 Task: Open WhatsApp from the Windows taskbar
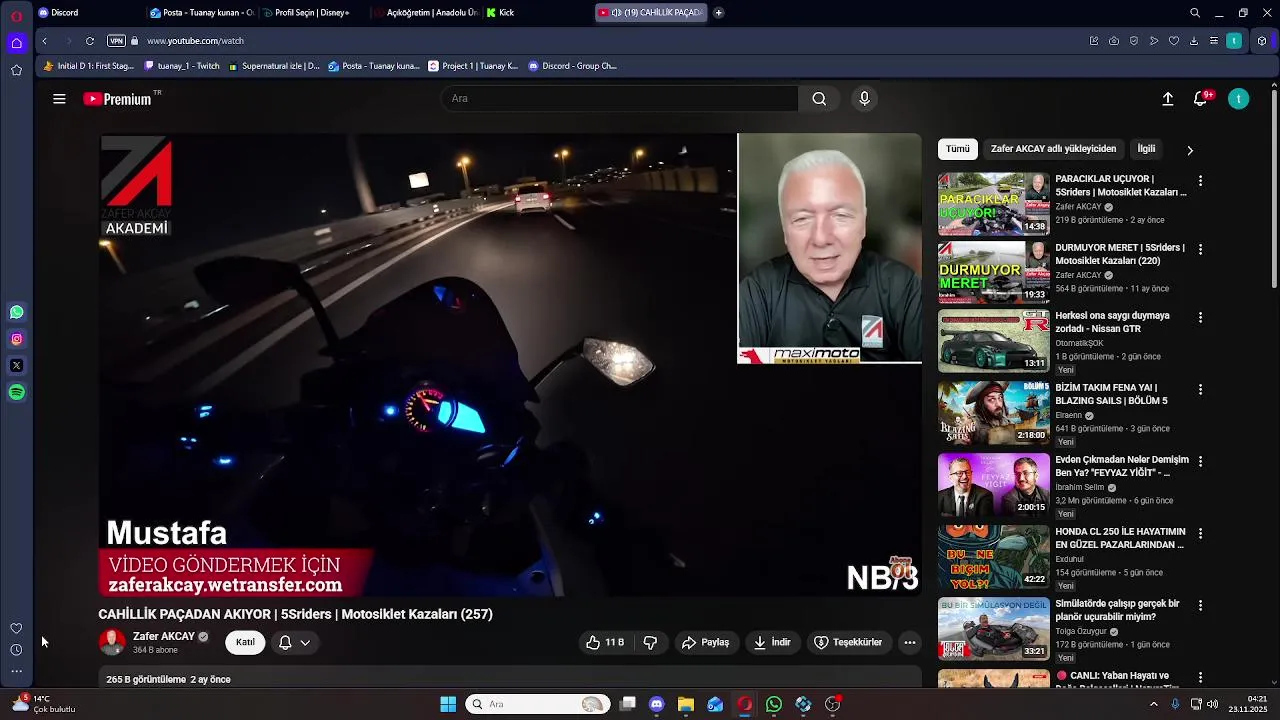[x=773, y=704]
